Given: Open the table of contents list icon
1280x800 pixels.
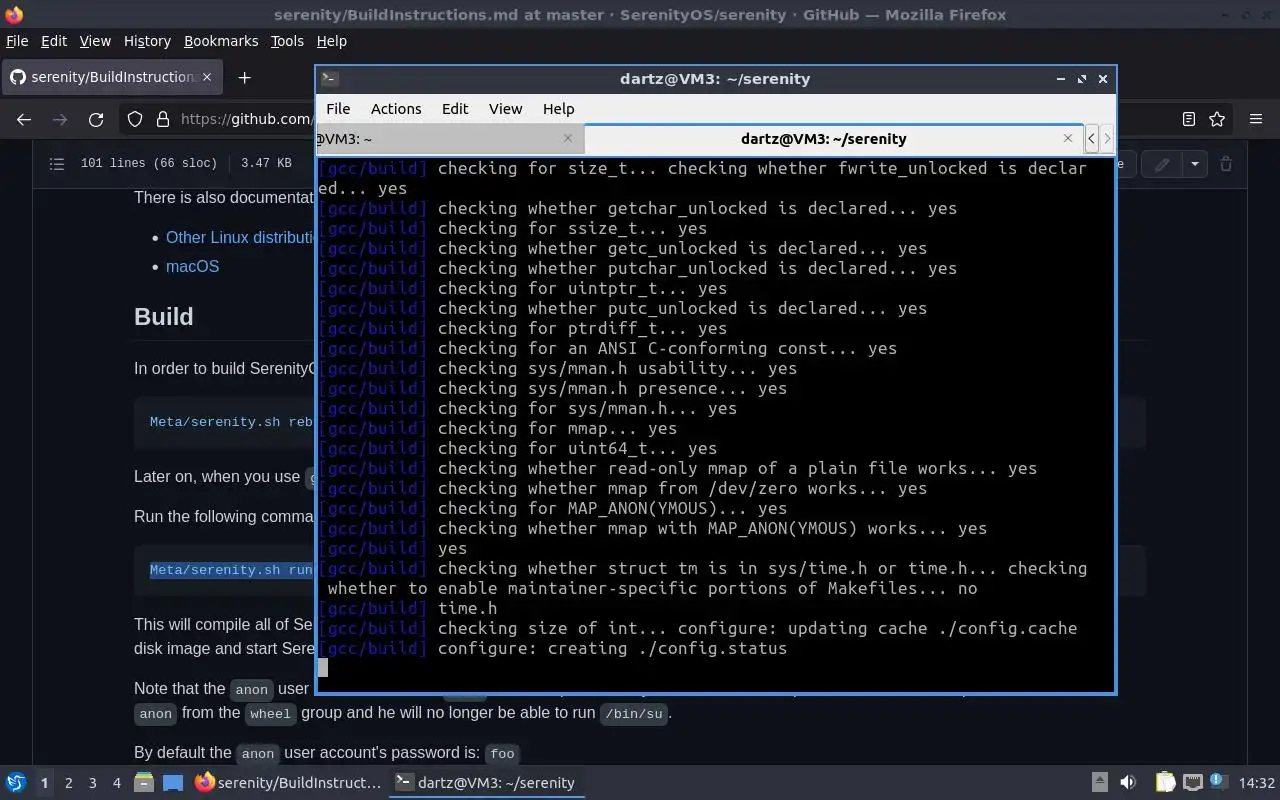Looking at the screenshot, I should [x=57, y=163].
